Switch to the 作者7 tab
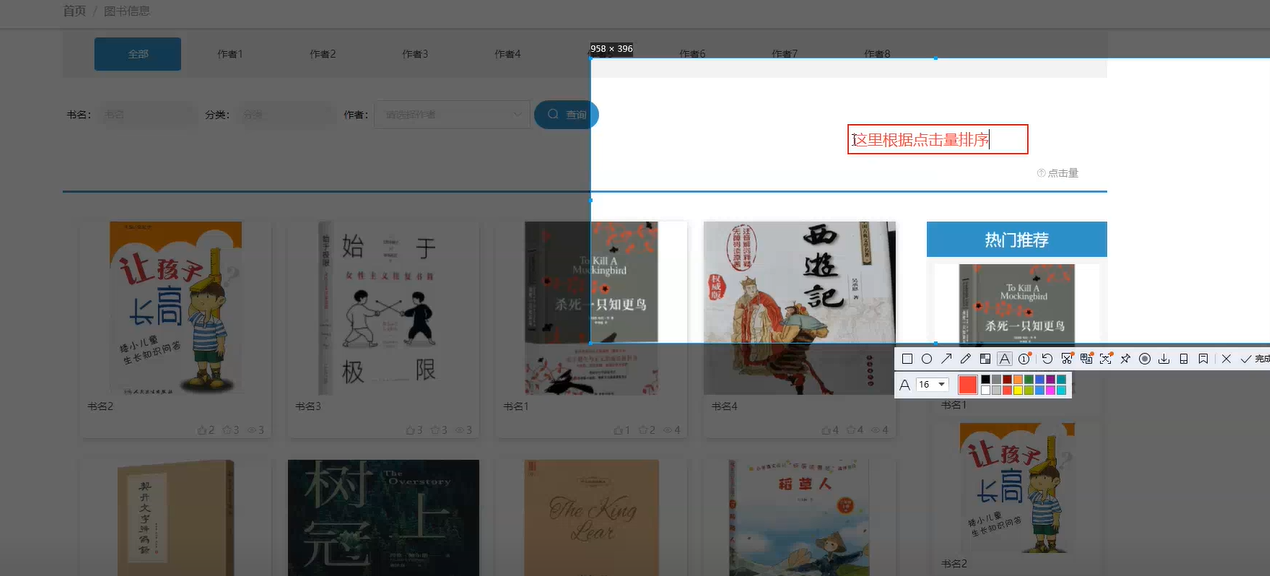 [784, 54]
